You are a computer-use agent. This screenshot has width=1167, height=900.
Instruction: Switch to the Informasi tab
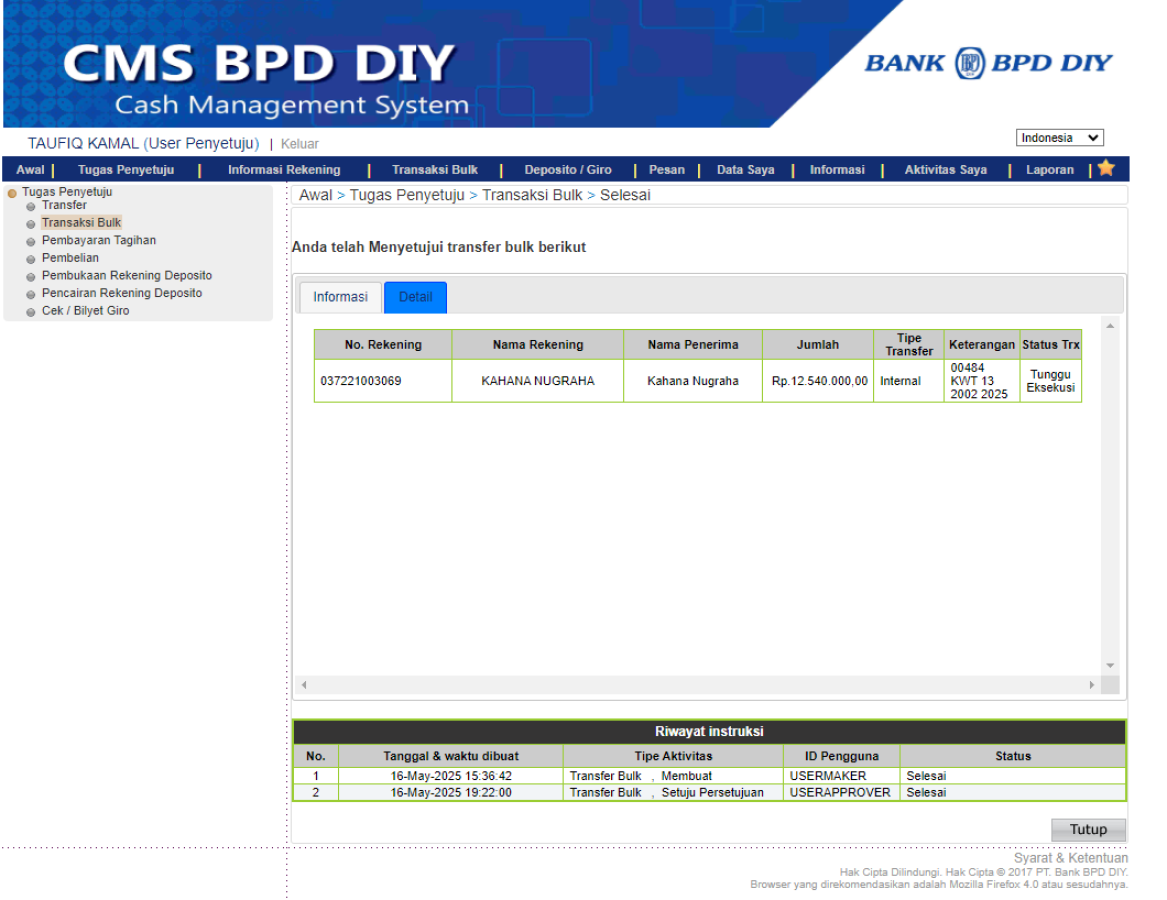click(x=340, y=297)
